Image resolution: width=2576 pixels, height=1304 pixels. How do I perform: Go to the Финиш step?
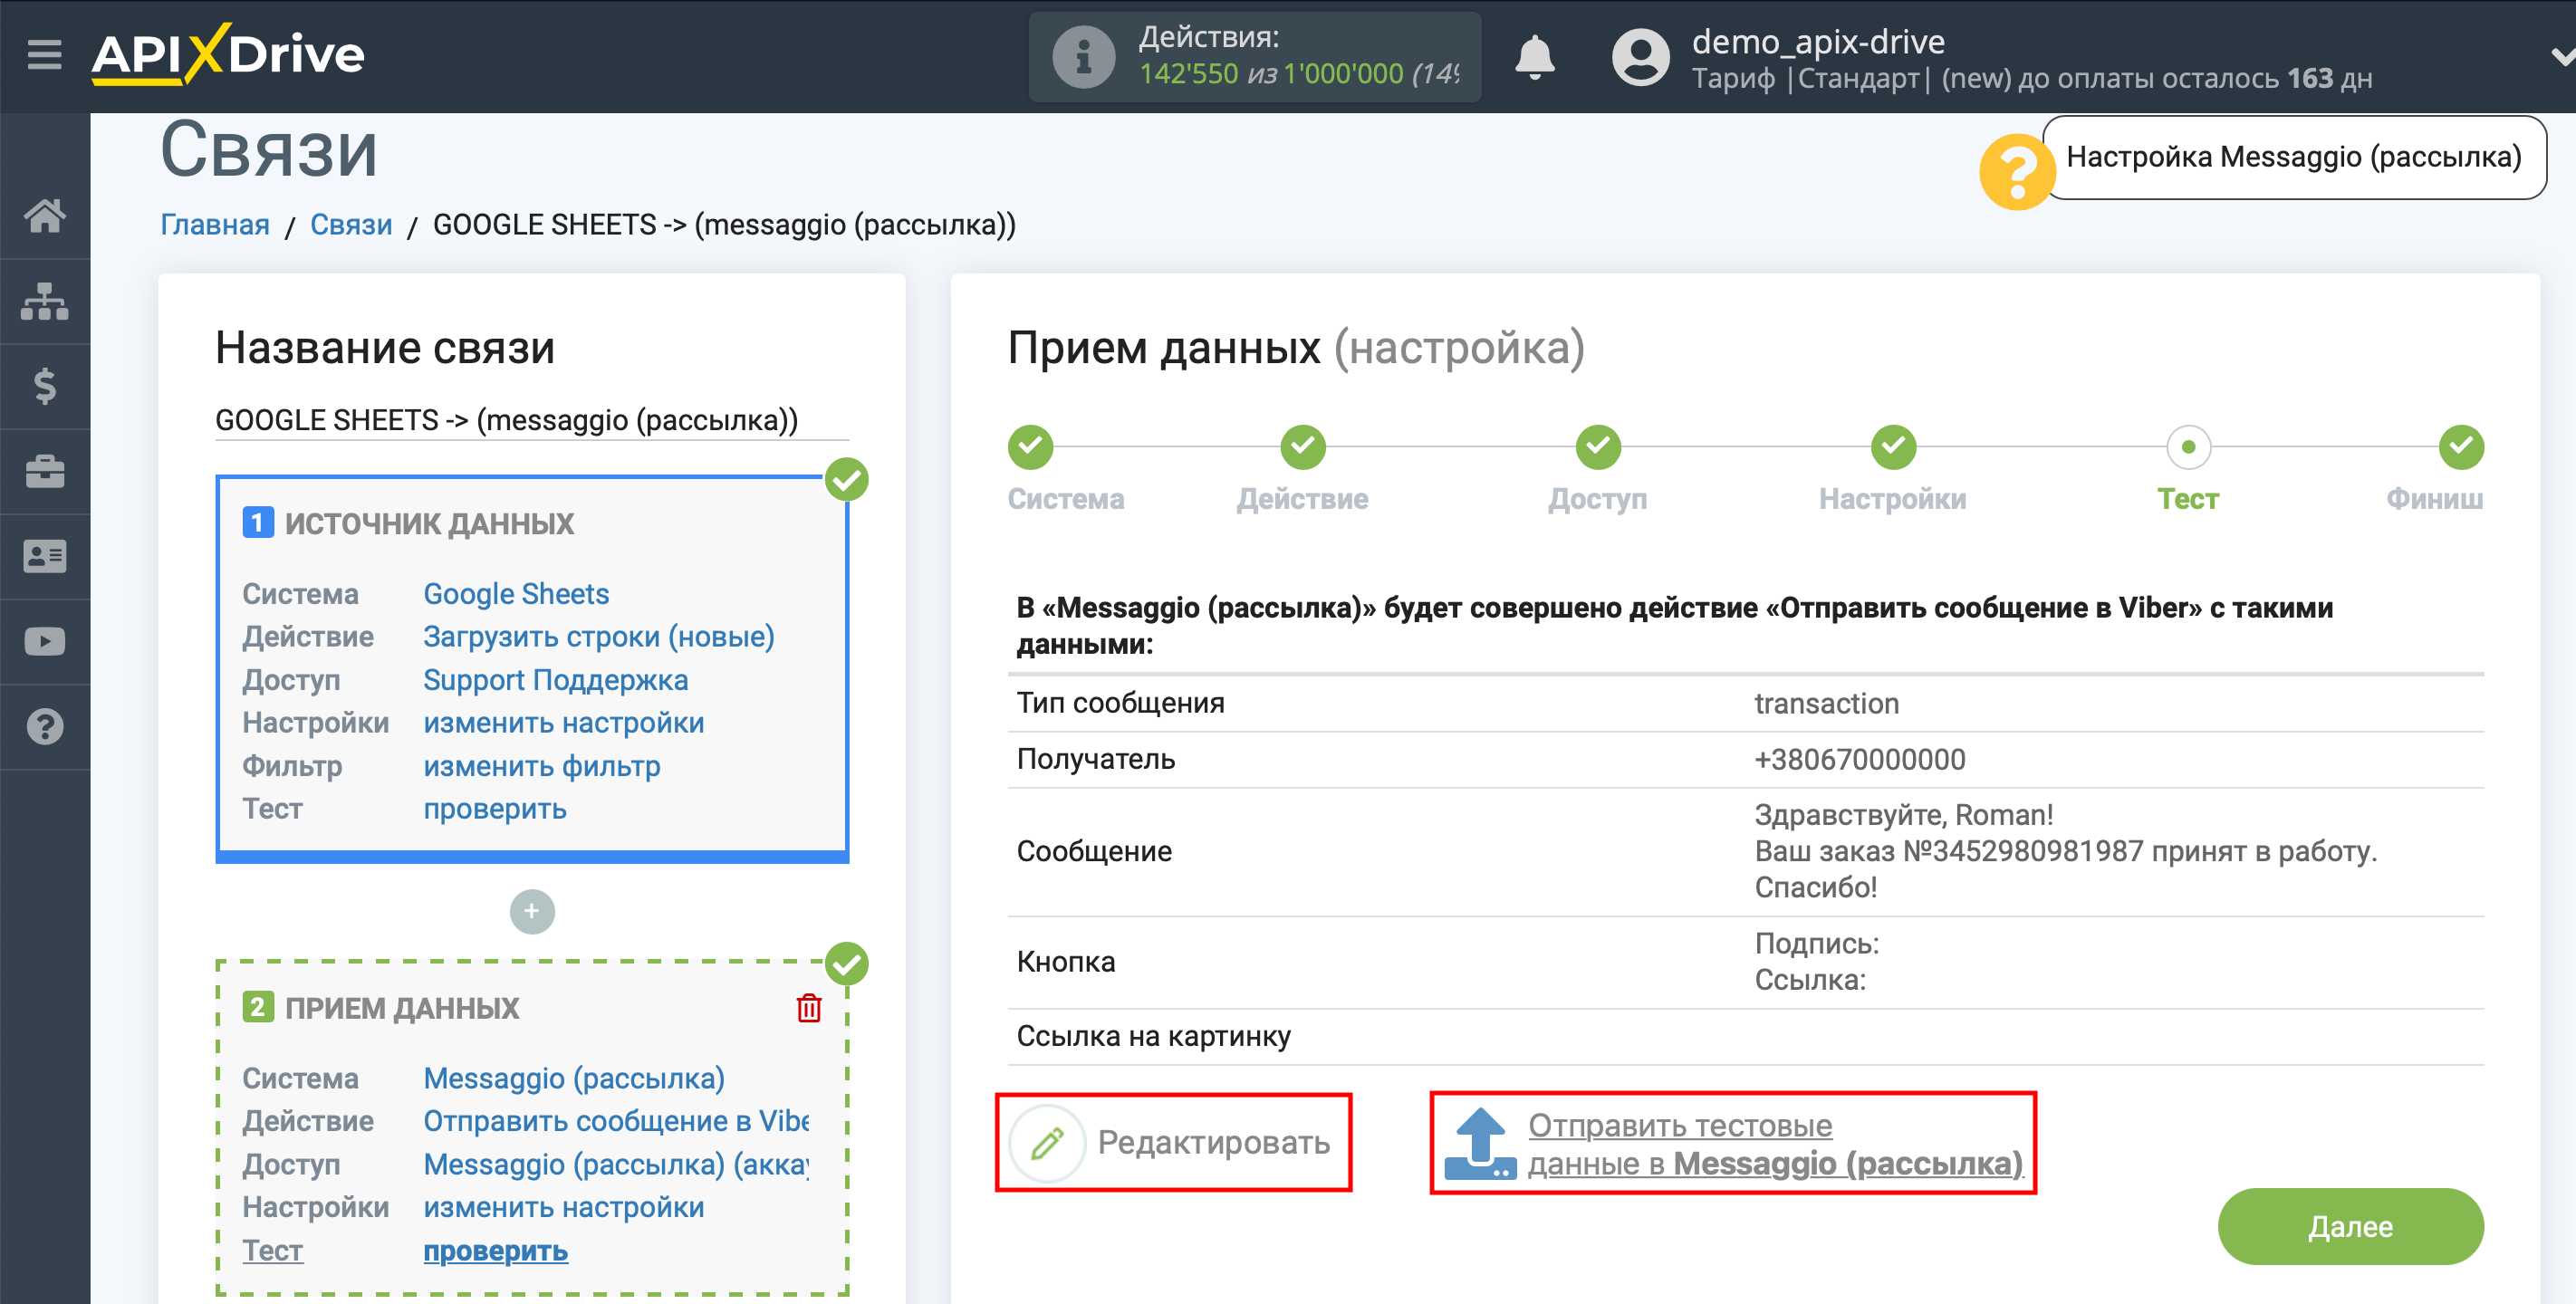click(2461, 447)
